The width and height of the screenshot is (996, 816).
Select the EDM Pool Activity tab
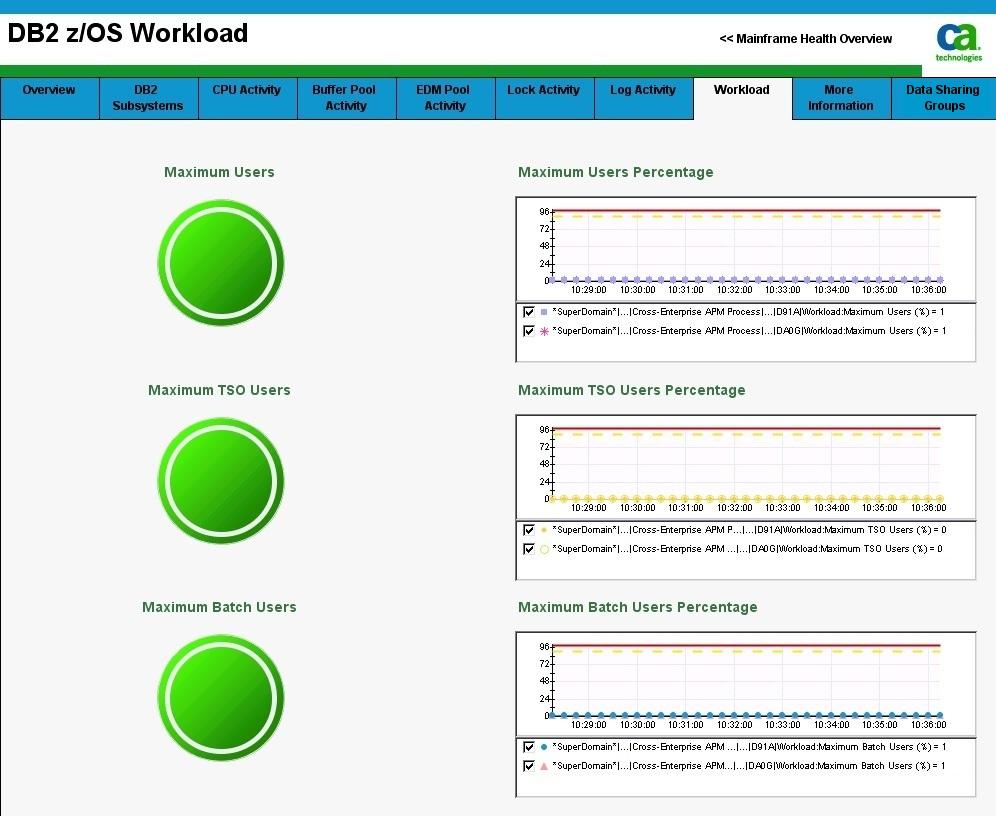click(x=446, y=98)
